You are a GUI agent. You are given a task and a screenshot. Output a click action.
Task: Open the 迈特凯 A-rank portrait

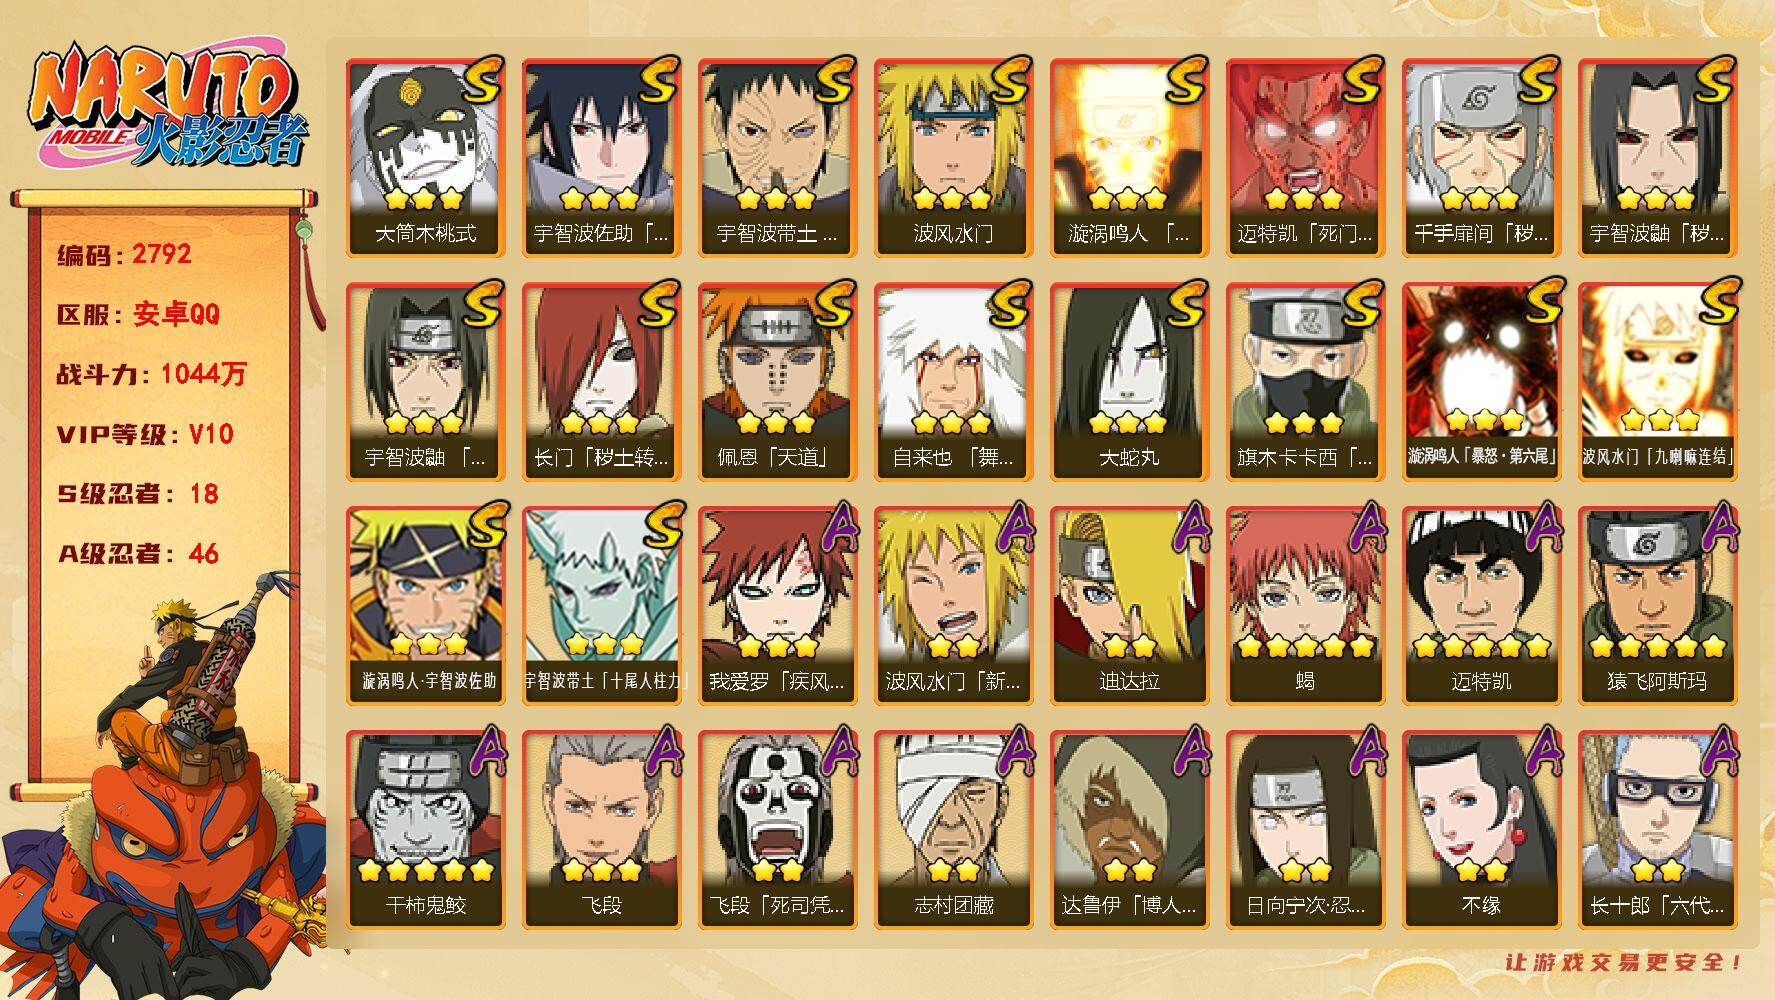pyautogui.click(x=1482, y=606)
